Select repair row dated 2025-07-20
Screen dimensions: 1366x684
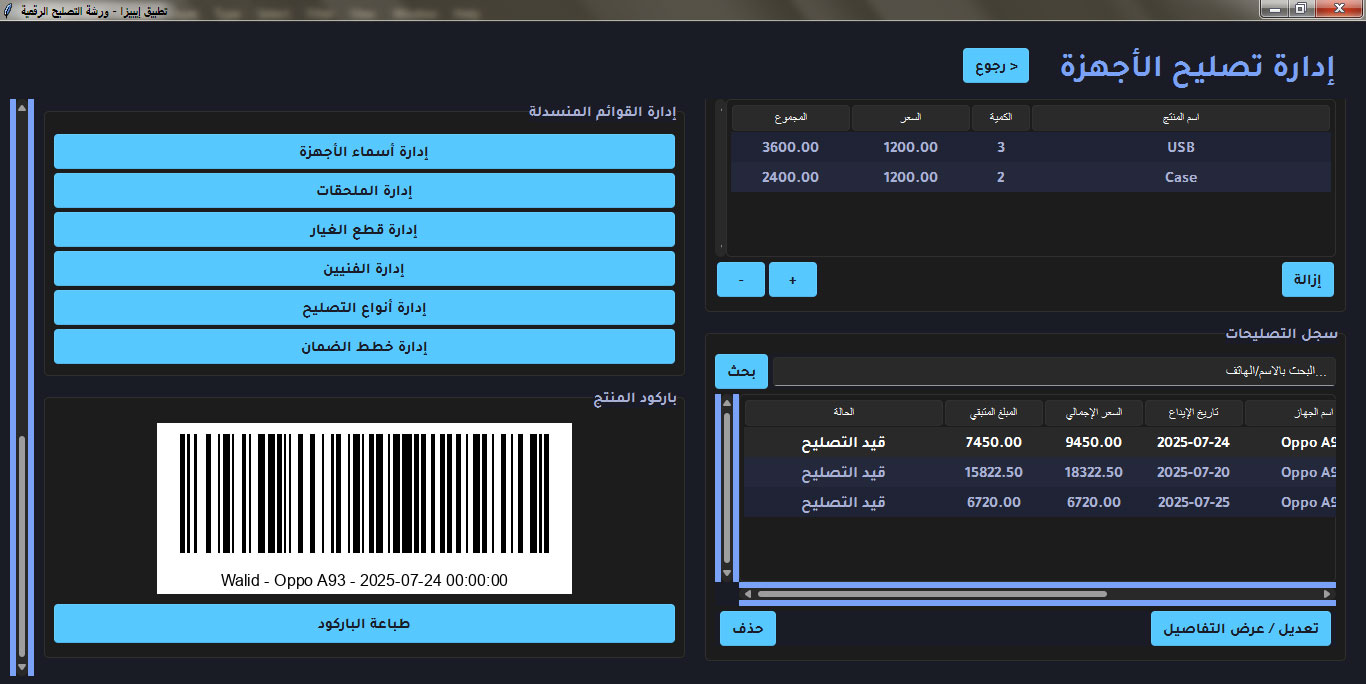(1040, 472)
